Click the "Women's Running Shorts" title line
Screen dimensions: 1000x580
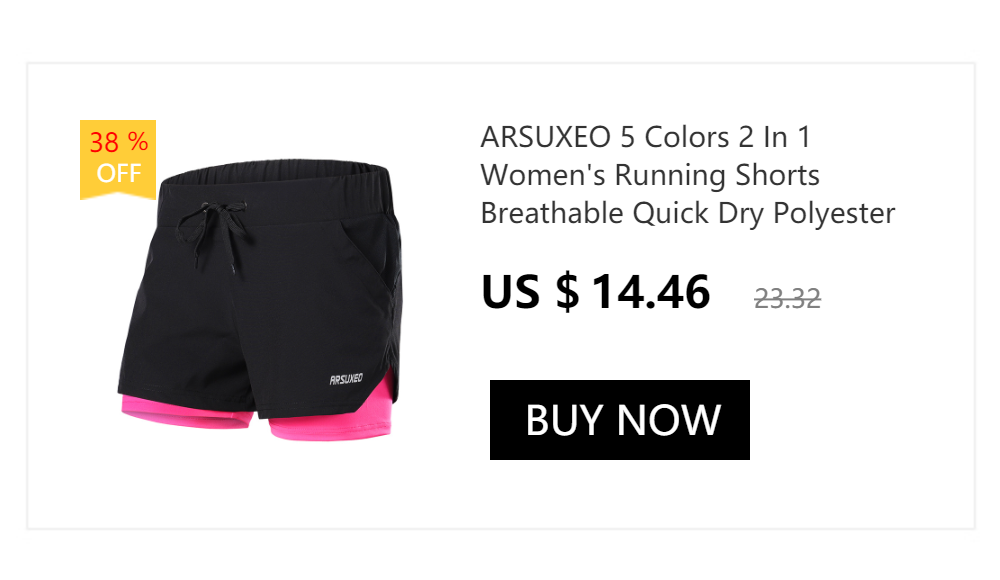(x=650, y=175)
